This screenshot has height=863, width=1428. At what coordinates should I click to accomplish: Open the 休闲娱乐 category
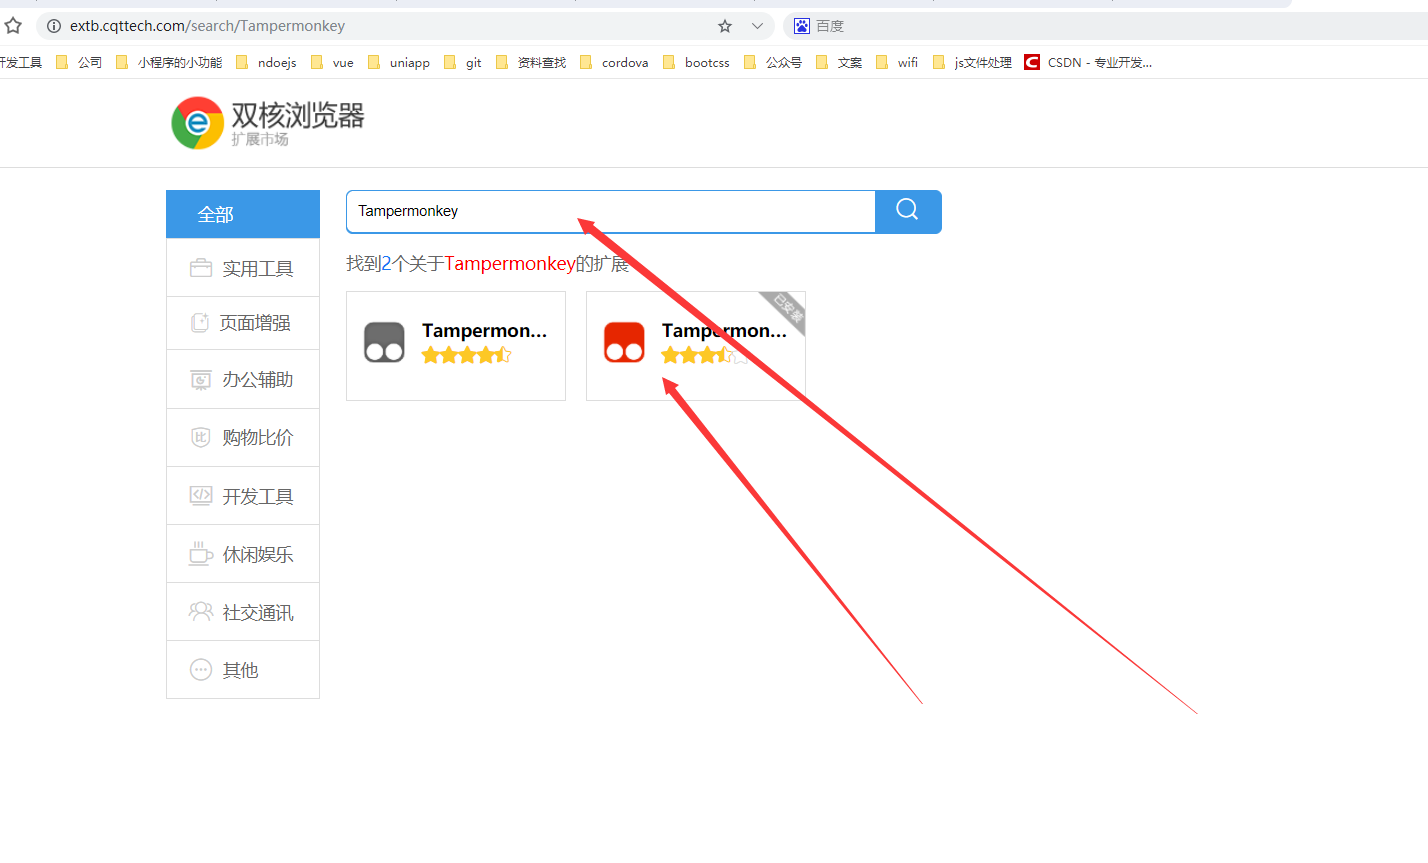click(x=243, y=554)
